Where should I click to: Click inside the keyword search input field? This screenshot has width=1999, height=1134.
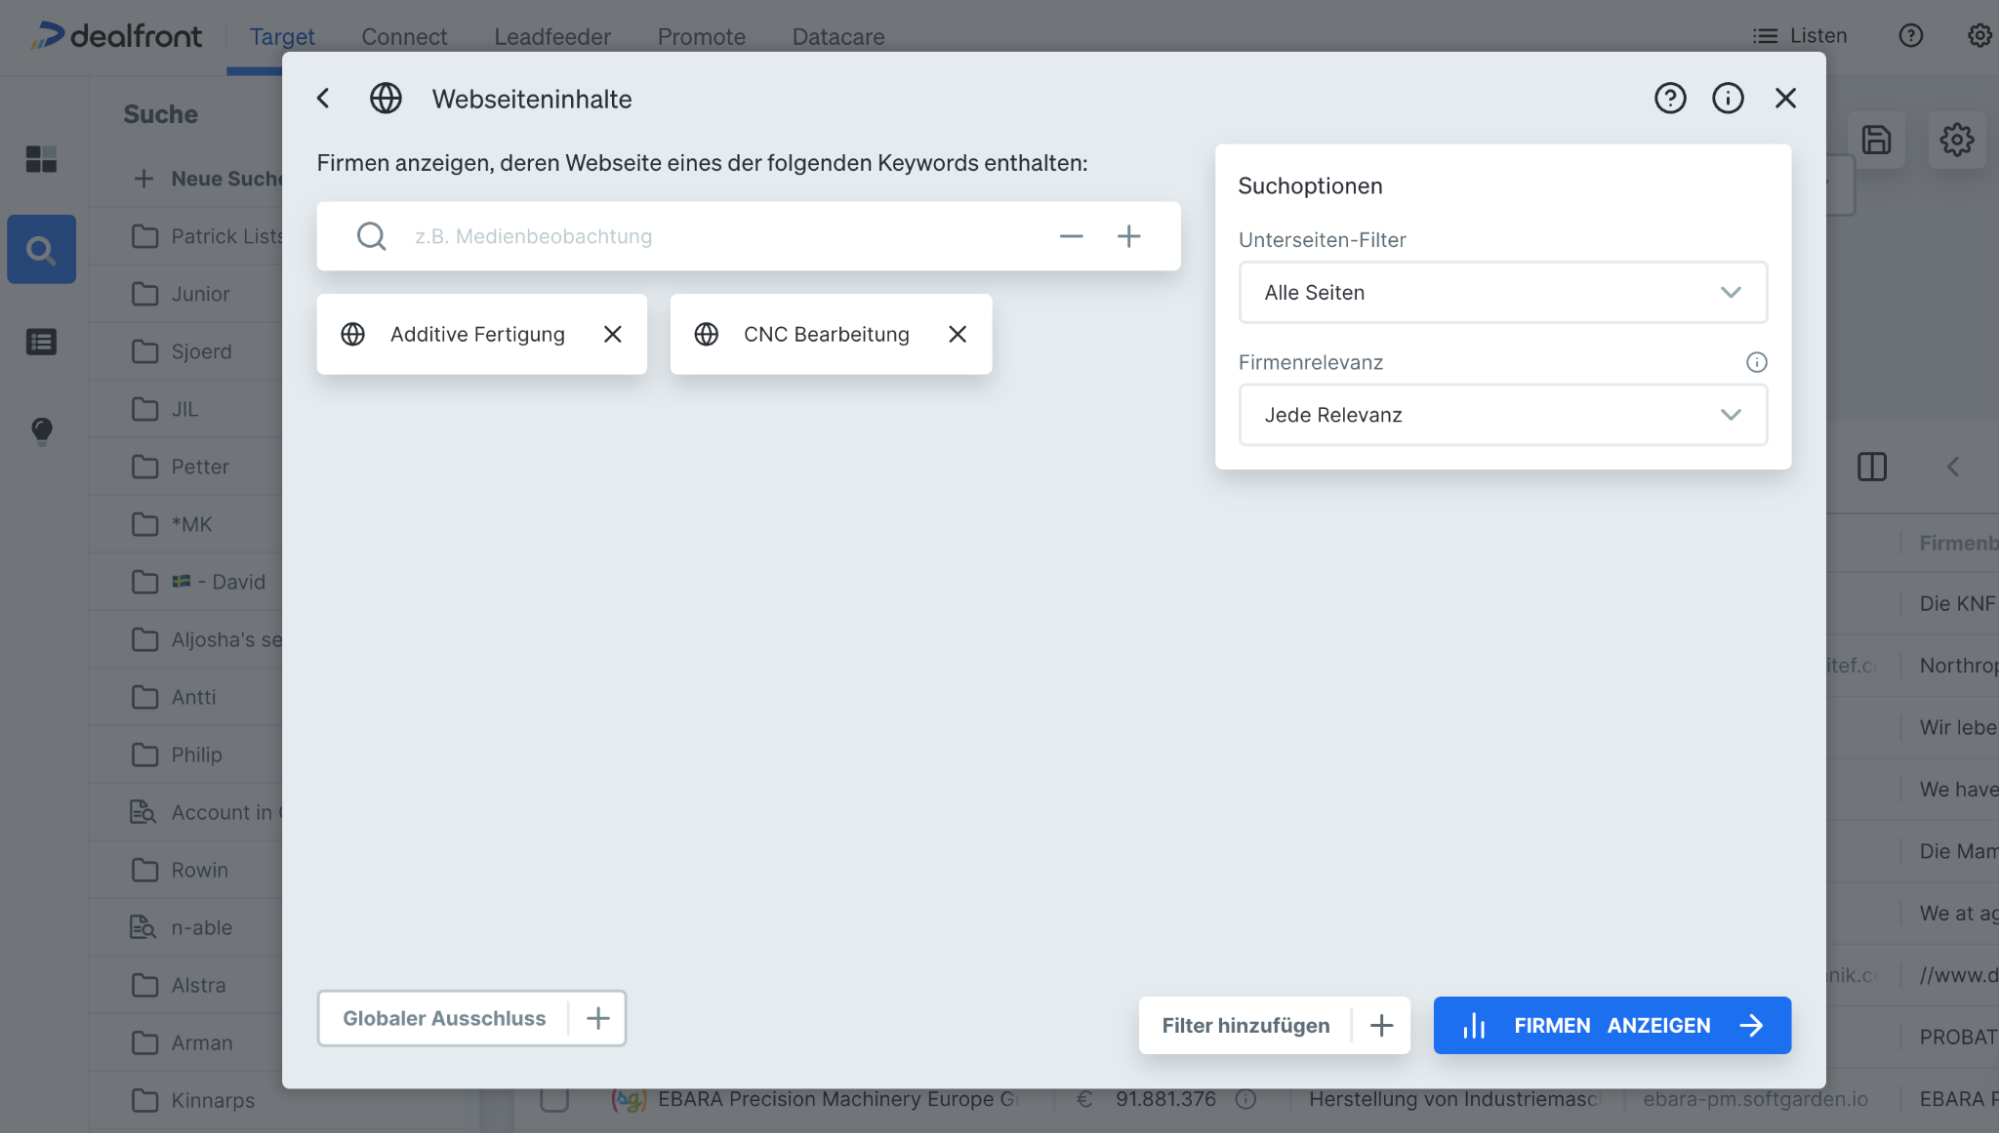pyautogui.click(x=700, y=236)
